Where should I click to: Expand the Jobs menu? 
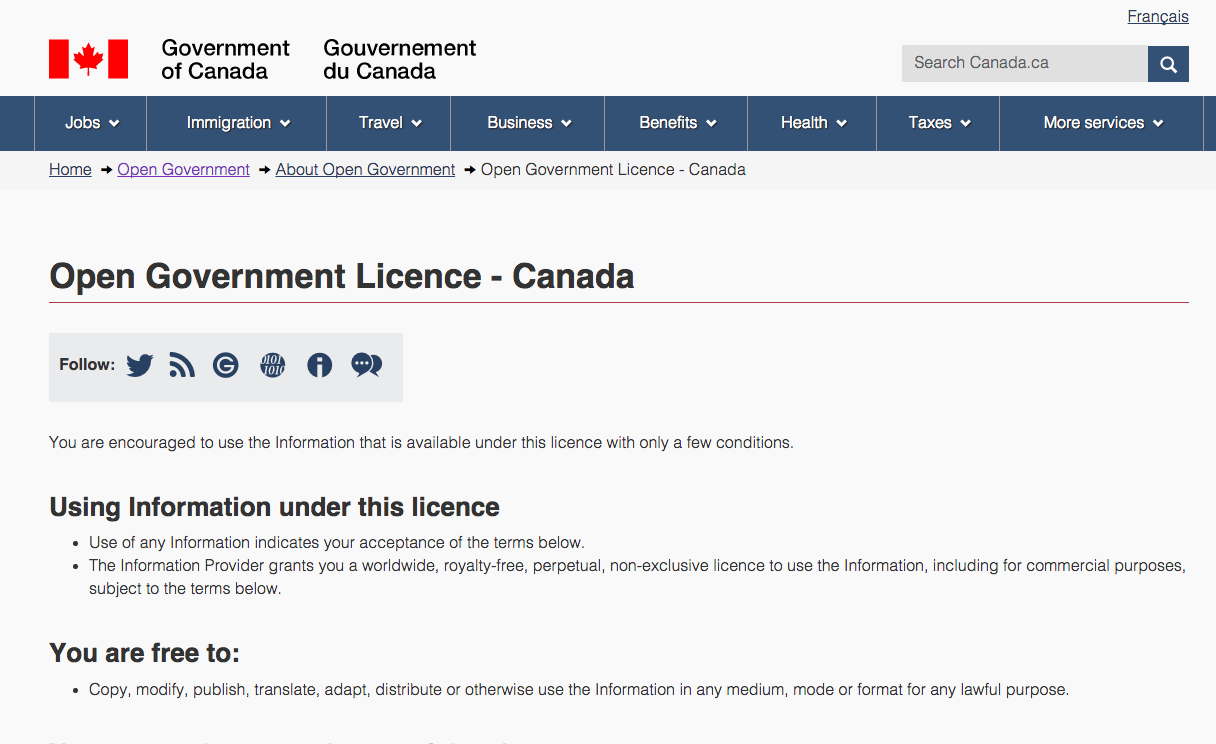91,123
